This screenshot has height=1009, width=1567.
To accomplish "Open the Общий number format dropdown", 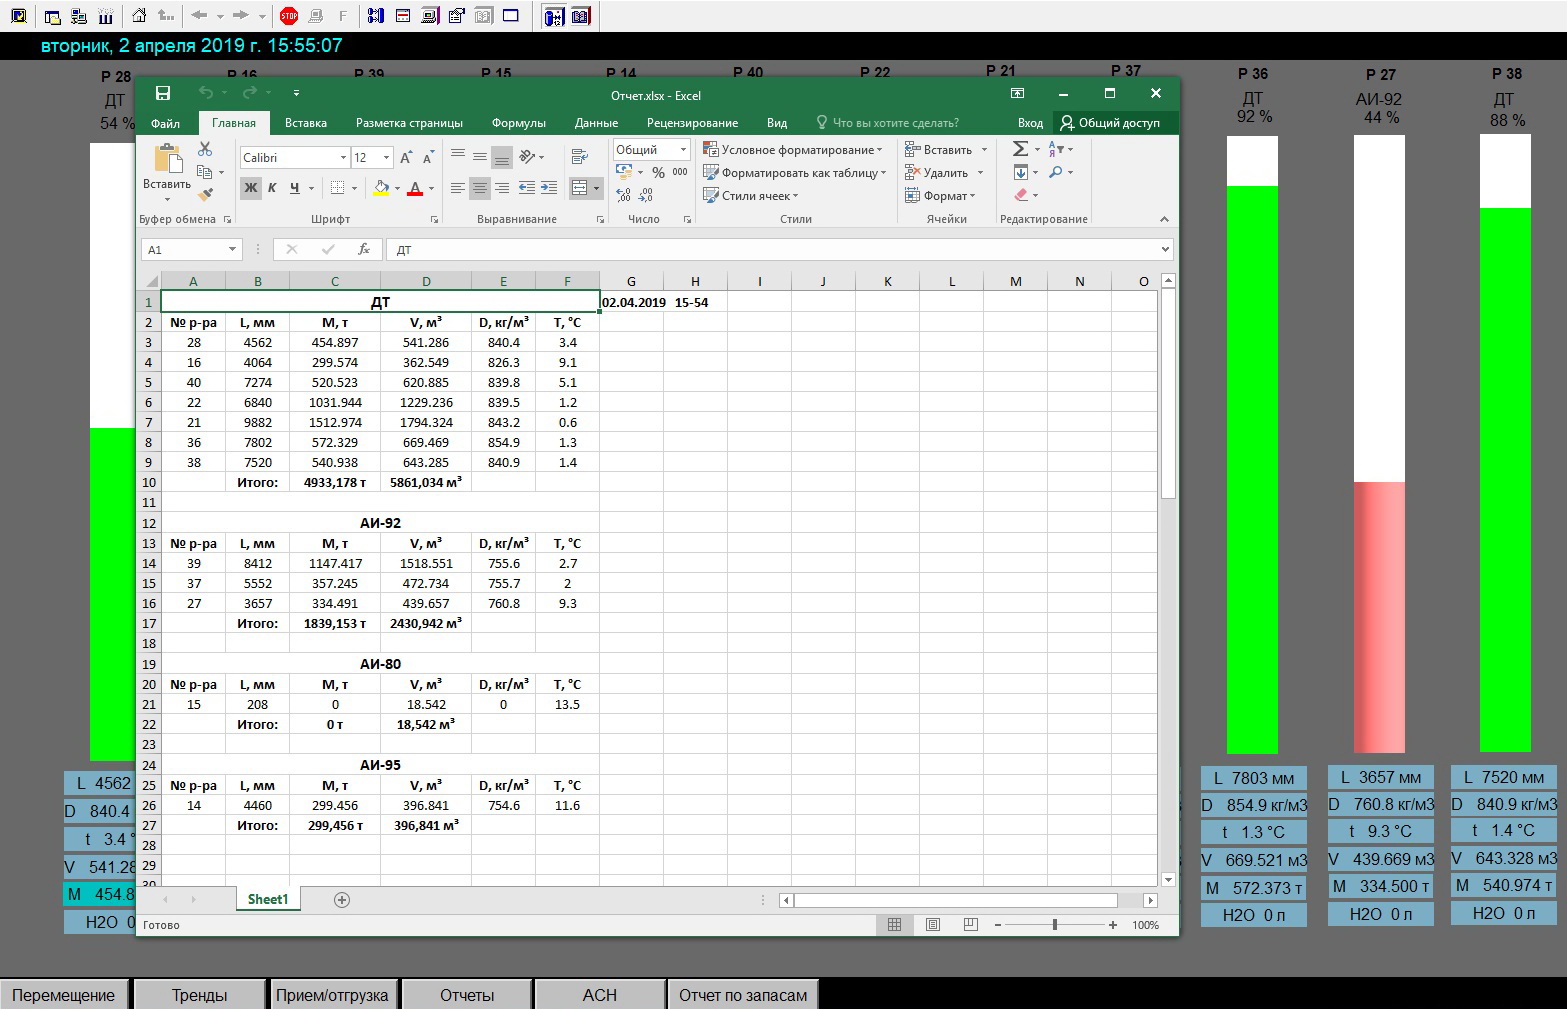I will [684, 150].
